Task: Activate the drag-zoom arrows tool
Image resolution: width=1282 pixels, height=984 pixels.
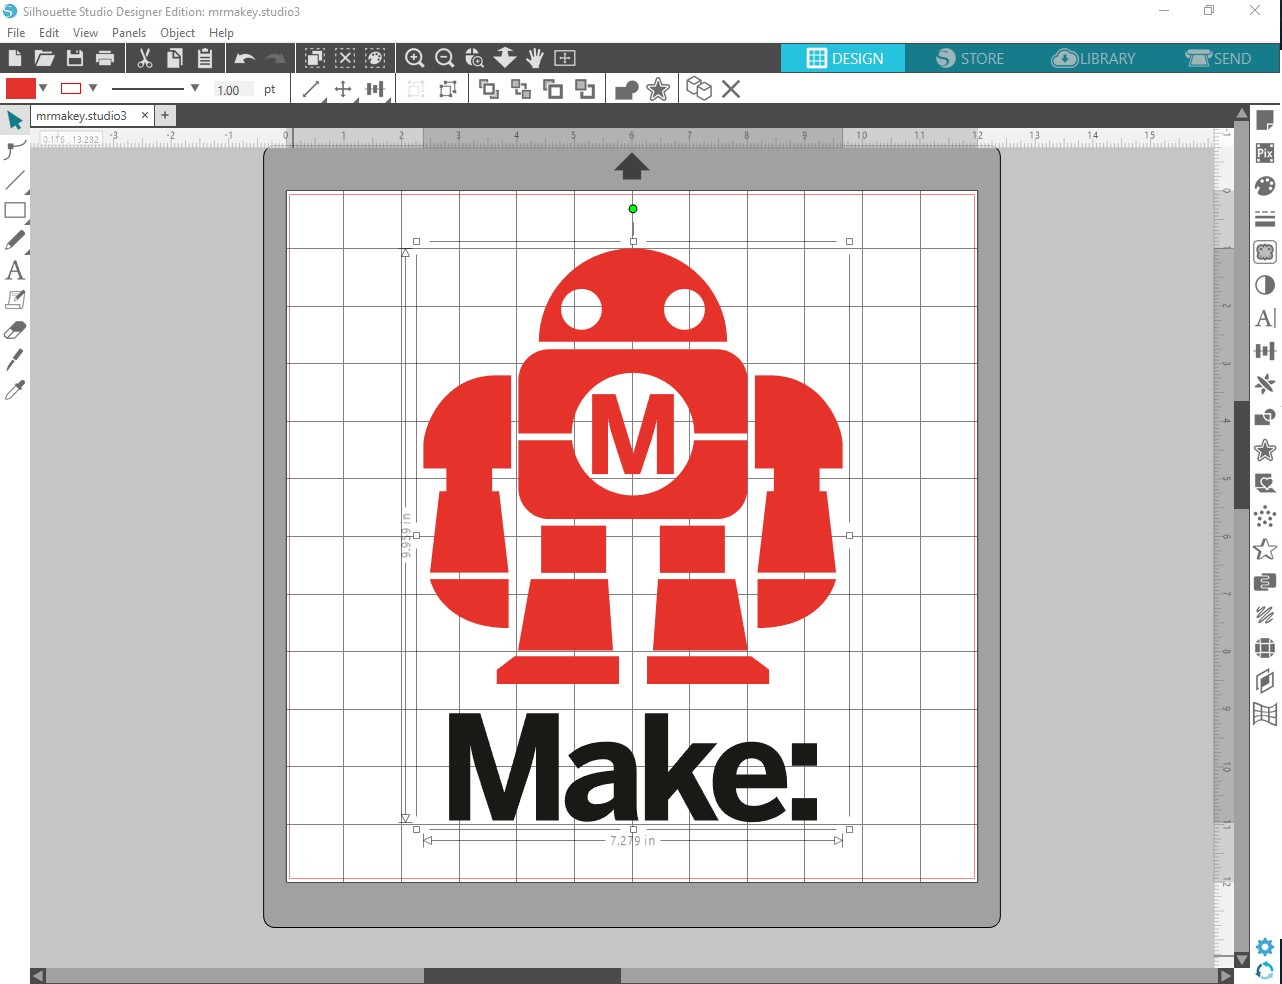Action: click(x=505, y=58)
